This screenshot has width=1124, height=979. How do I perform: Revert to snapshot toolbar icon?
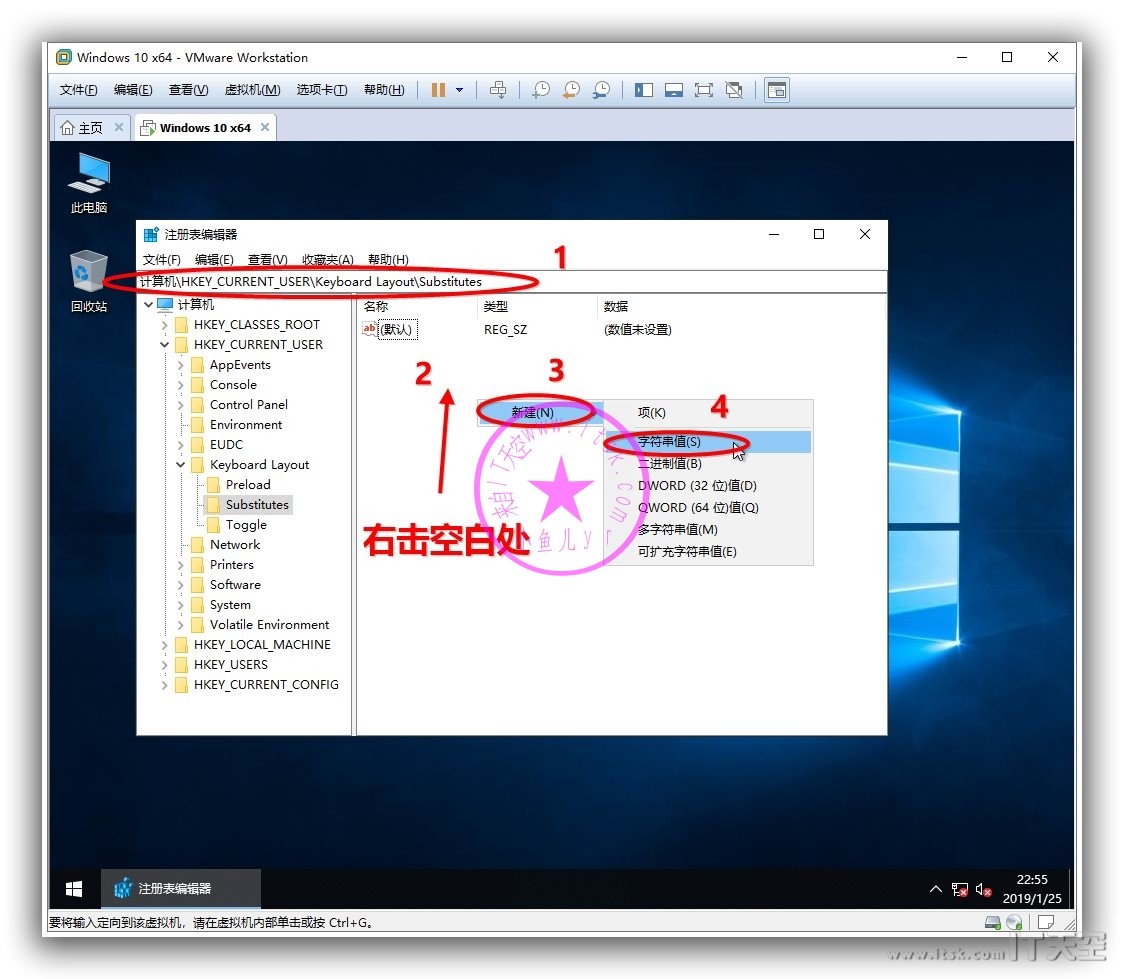[x=571, y=90]
